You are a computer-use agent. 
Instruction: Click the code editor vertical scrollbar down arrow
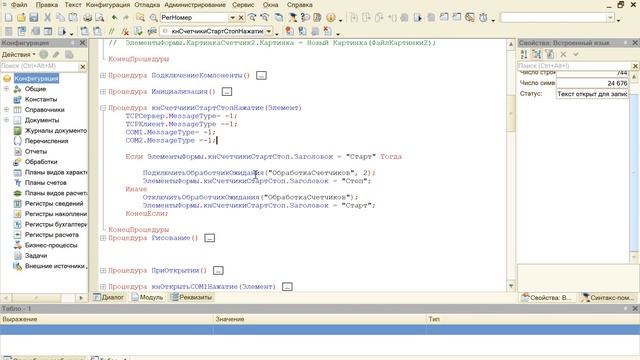(511, 286)
